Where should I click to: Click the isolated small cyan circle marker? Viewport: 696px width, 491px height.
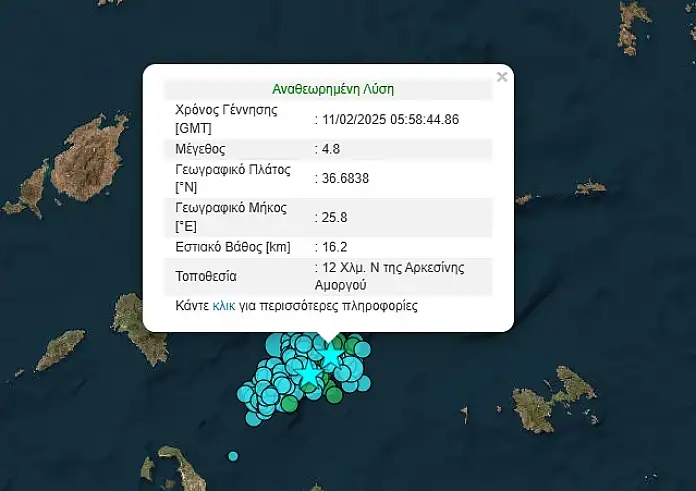[x=233, y=456]
